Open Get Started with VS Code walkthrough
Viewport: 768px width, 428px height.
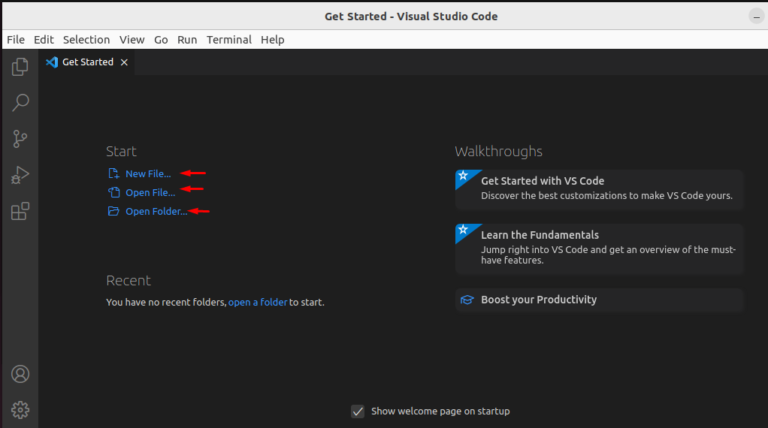tap(600, 190)
